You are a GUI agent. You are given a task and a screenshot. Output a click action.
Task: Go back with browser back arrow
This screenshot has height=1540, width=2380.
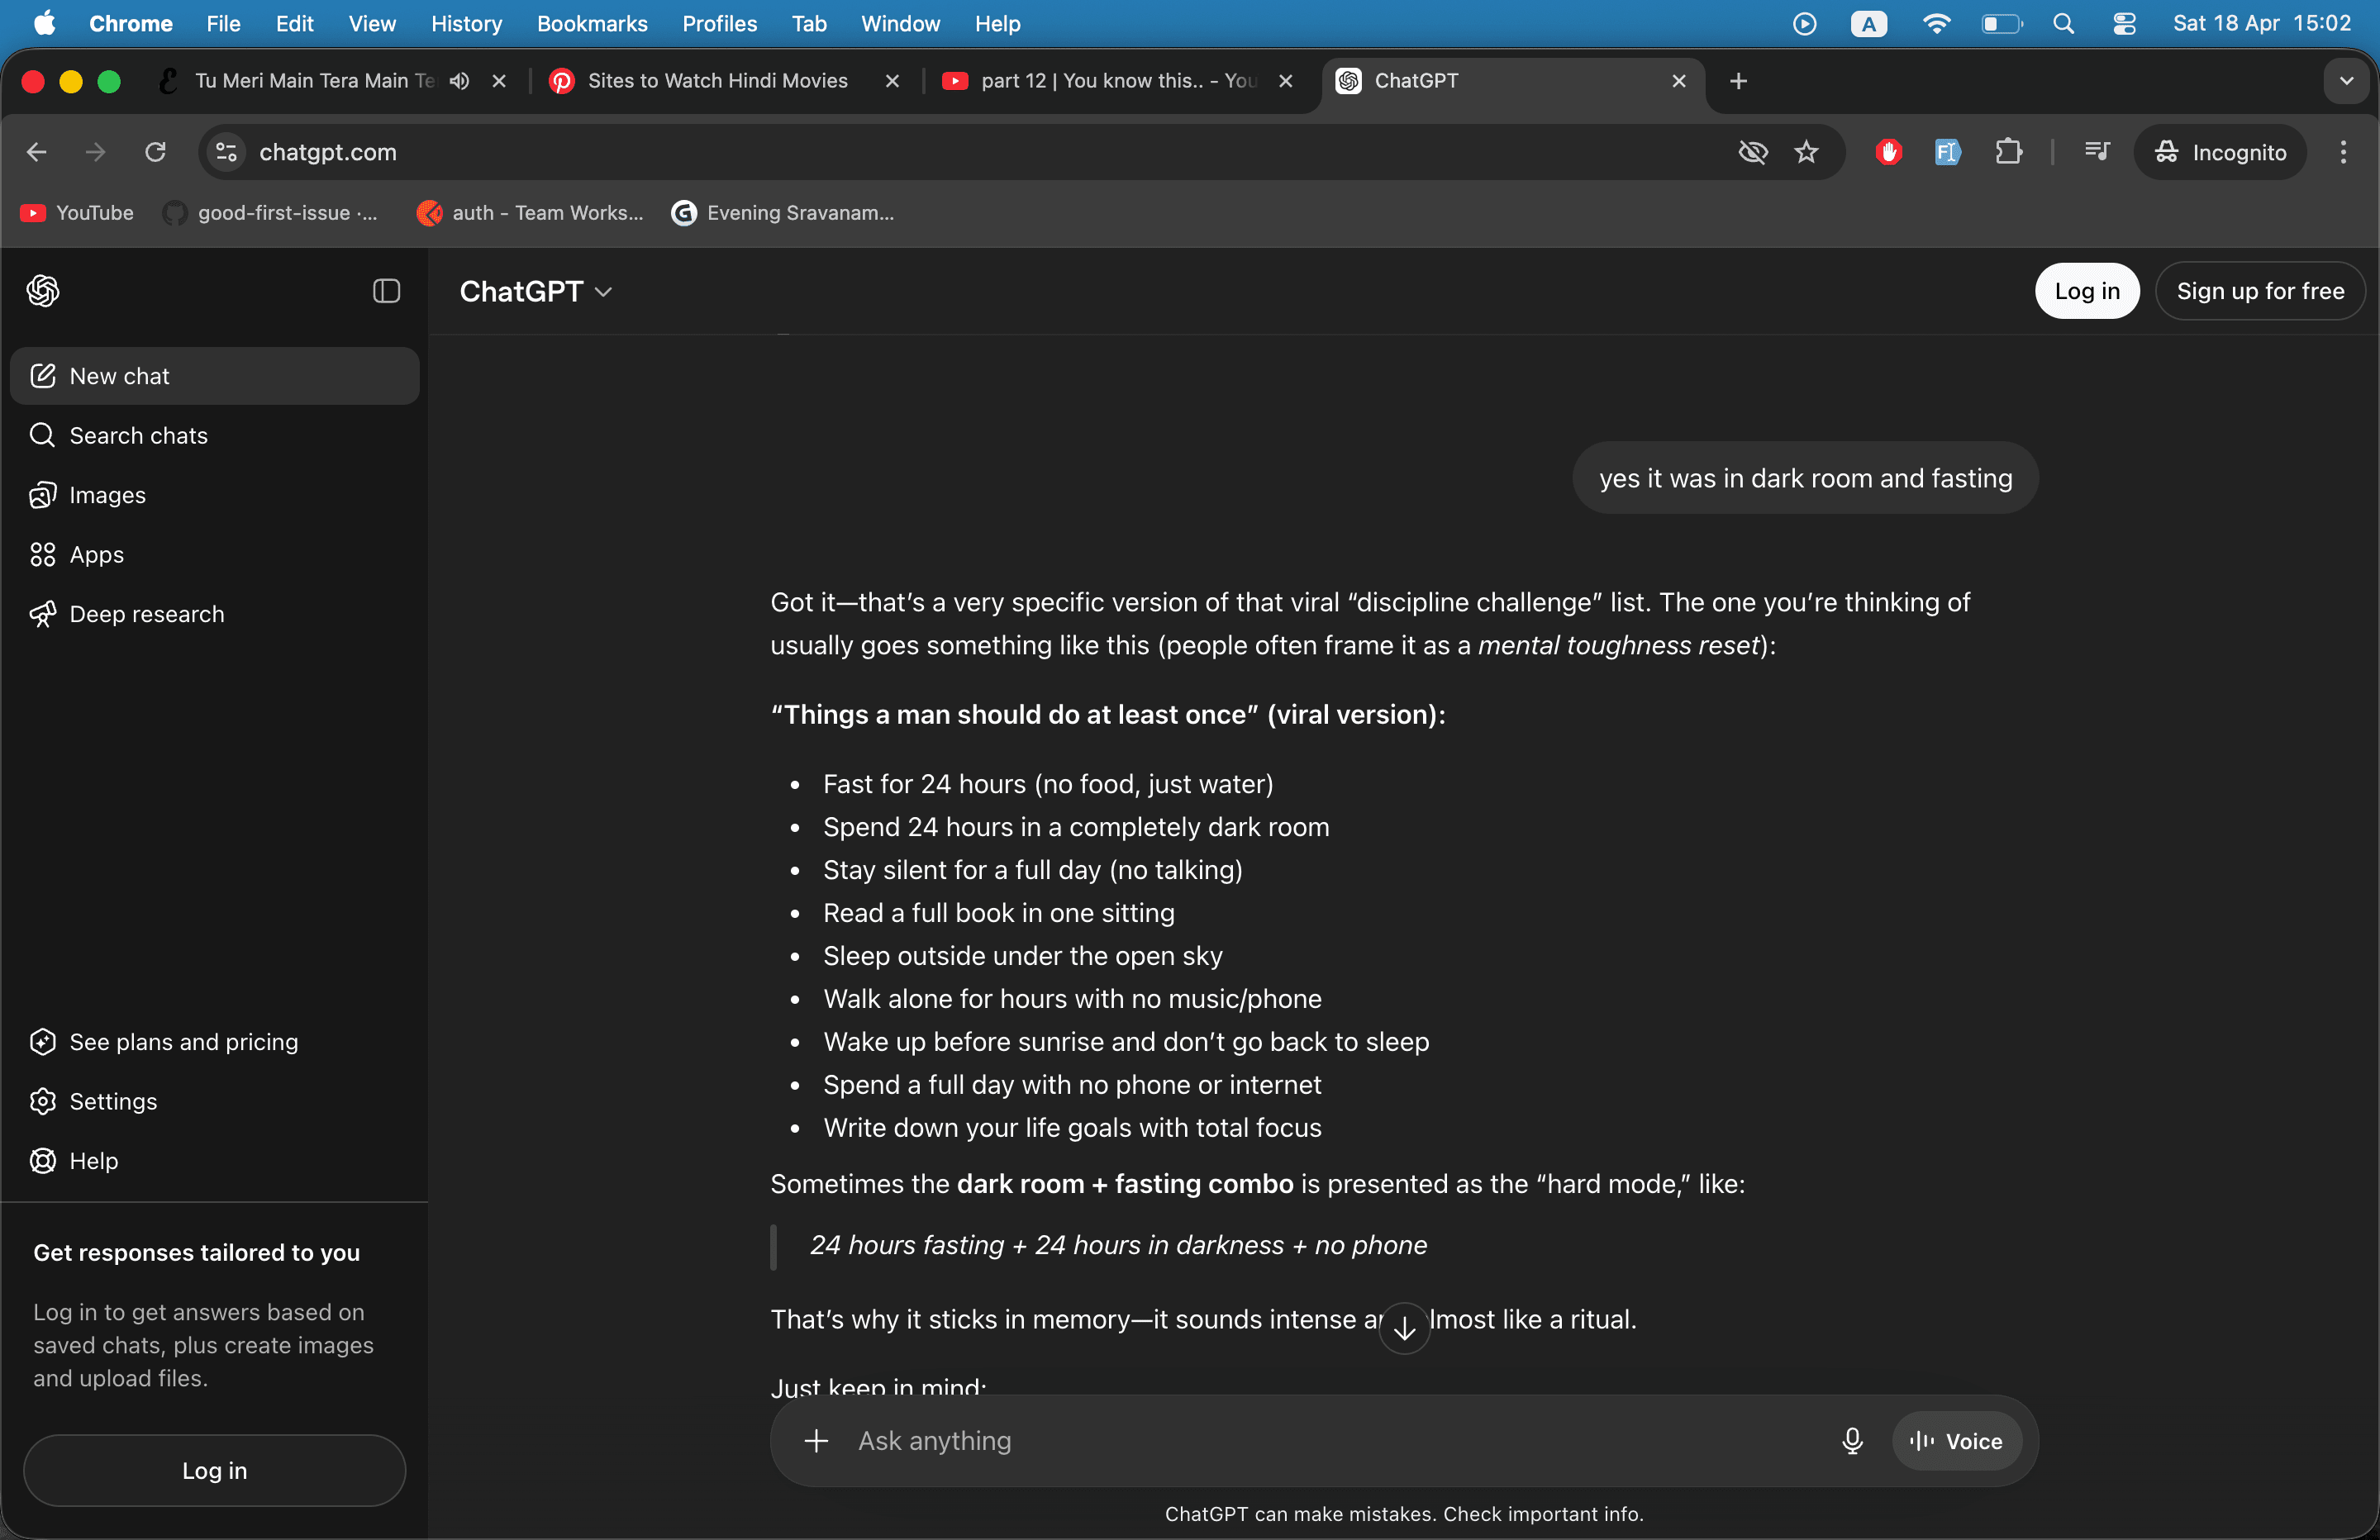37,152
